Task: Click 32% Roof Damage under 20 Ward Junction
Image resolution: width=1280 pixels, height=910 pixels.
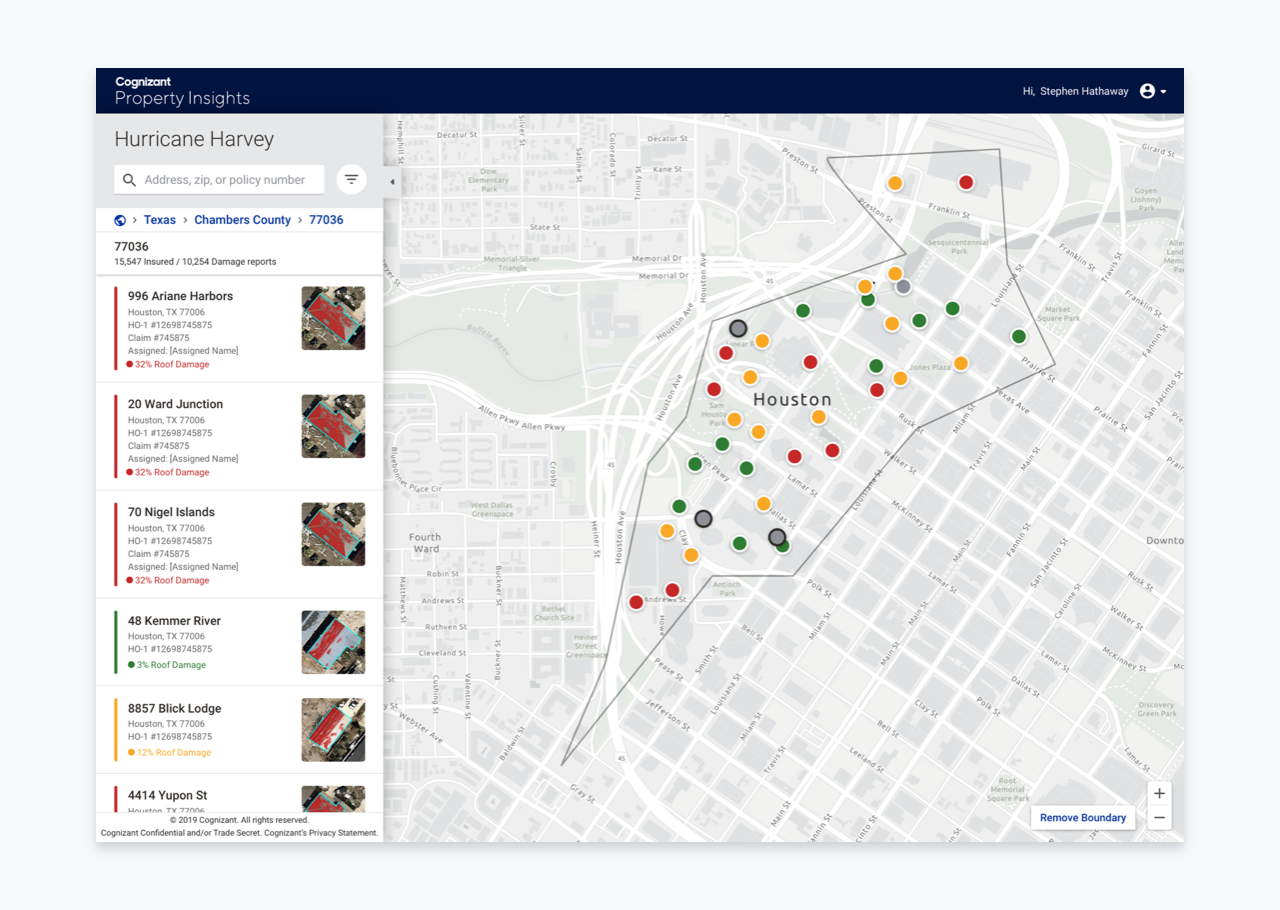Action: (172, 473)
